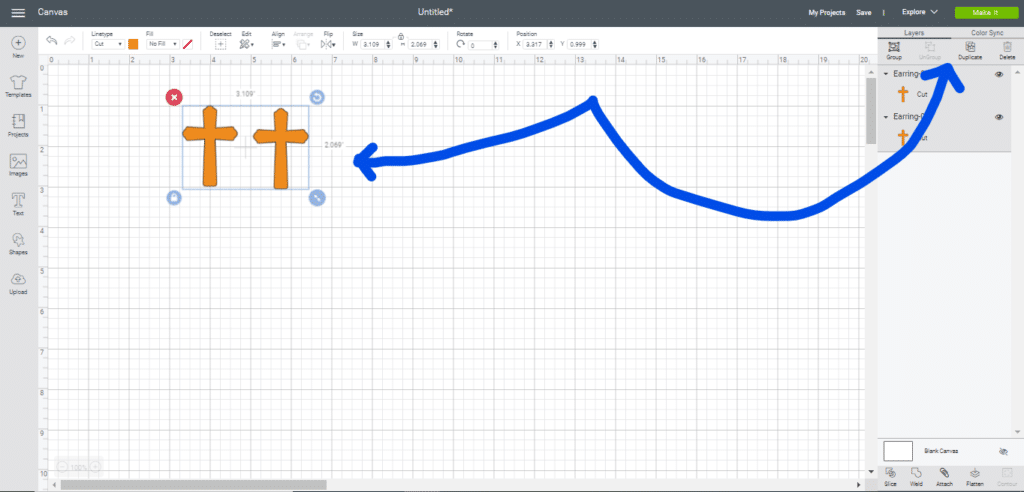Click the orange linetype color swatch
This screenshot has height=492, width=1024.
[x=133, y=44]
